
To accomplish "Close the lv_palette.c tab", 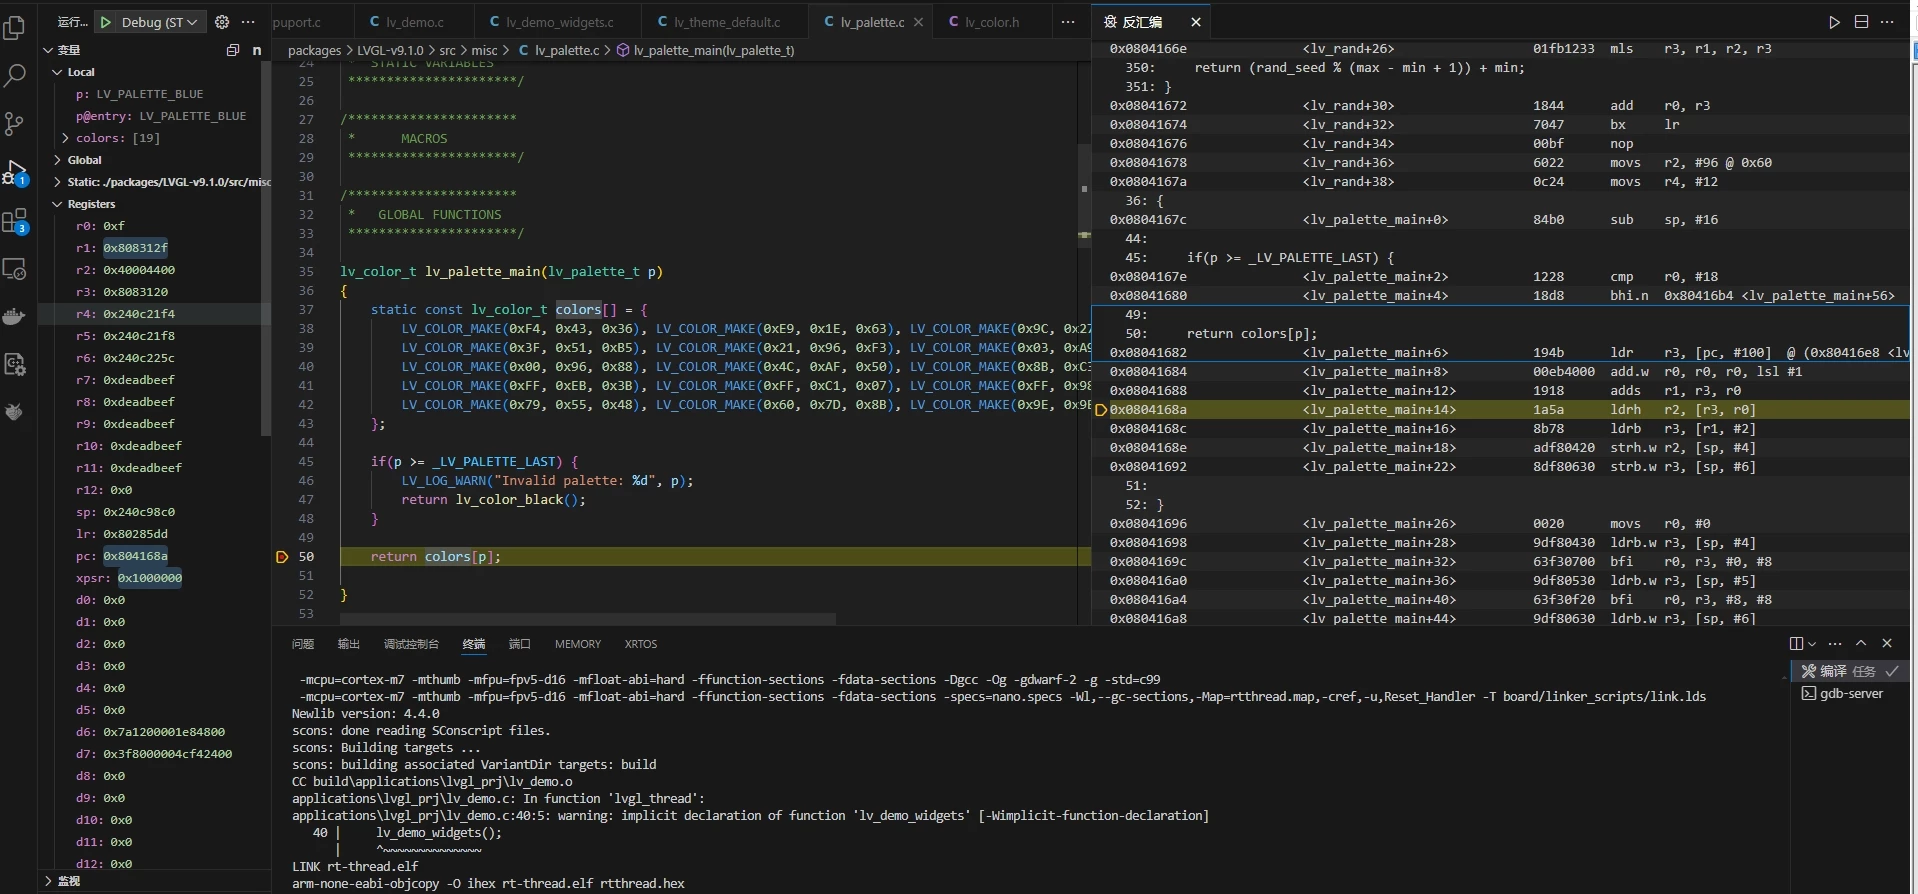I will point(918,22).
